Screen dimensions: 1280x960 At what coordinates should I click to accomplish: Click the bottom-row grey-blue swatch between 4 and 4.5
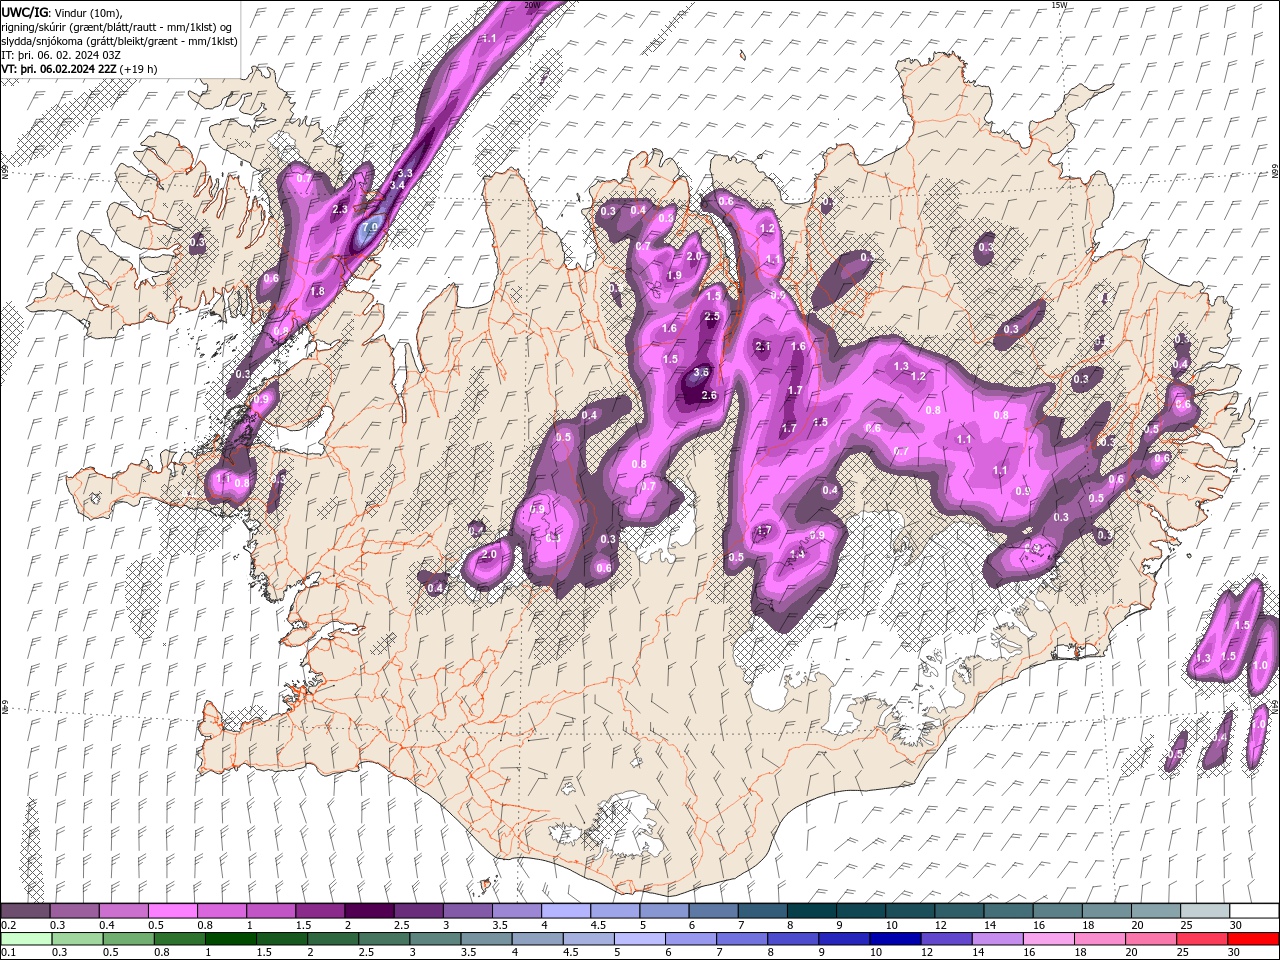537,939
